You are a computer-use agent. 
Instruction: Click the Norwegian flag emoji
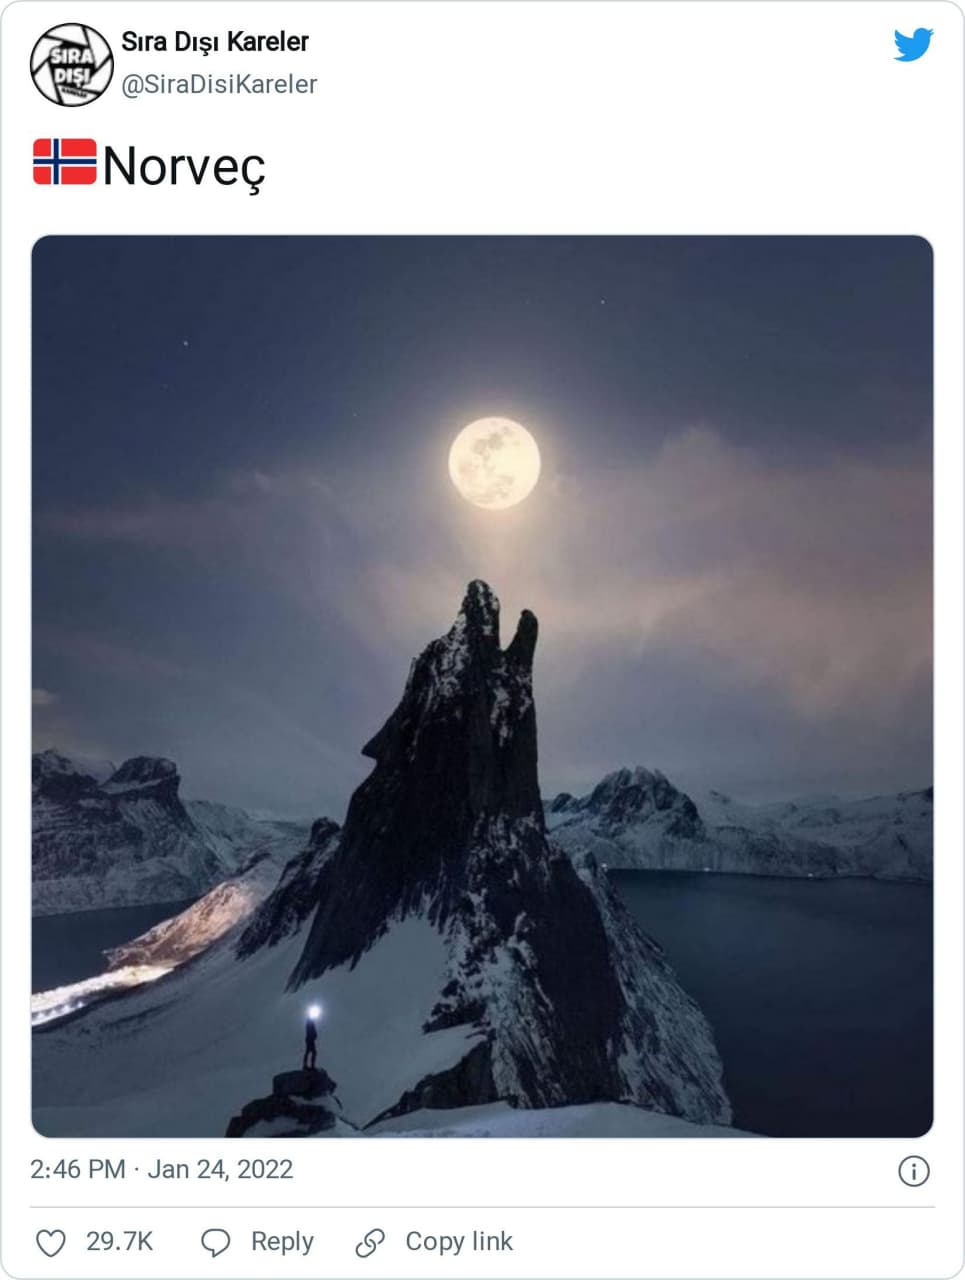[x=65, y=162]
